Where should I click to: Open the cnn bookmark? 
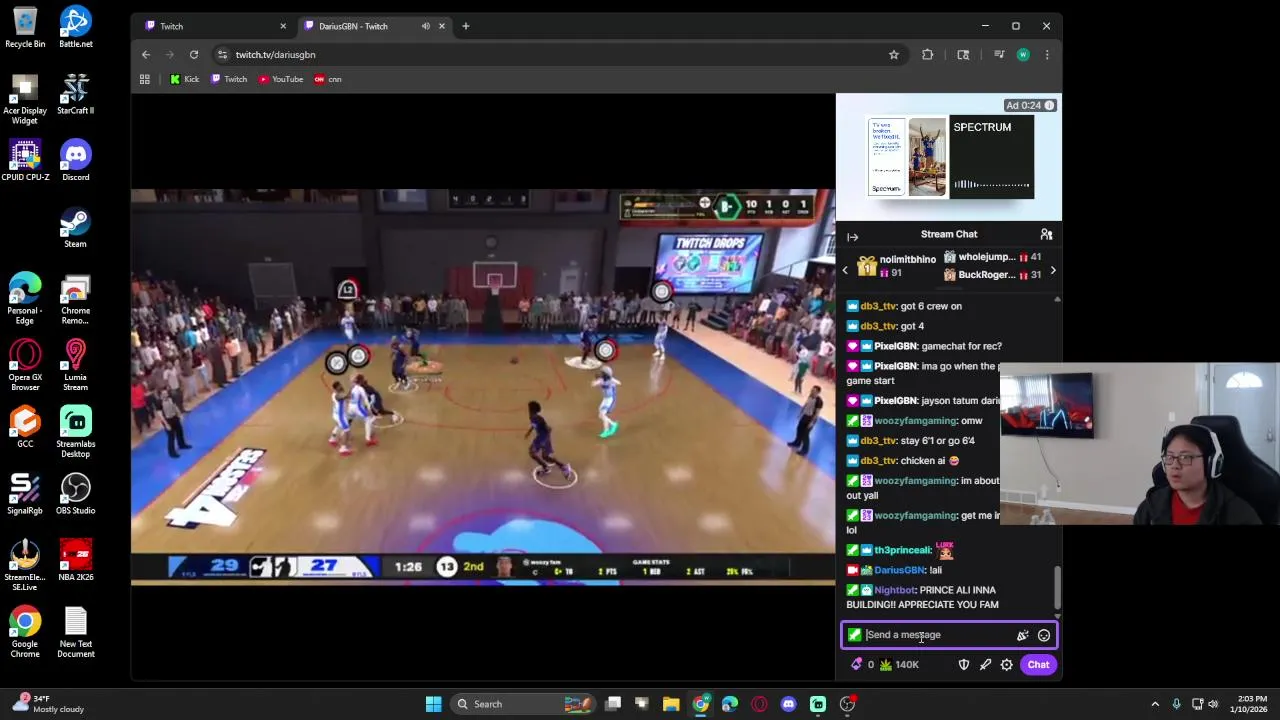tap(328, 79)
